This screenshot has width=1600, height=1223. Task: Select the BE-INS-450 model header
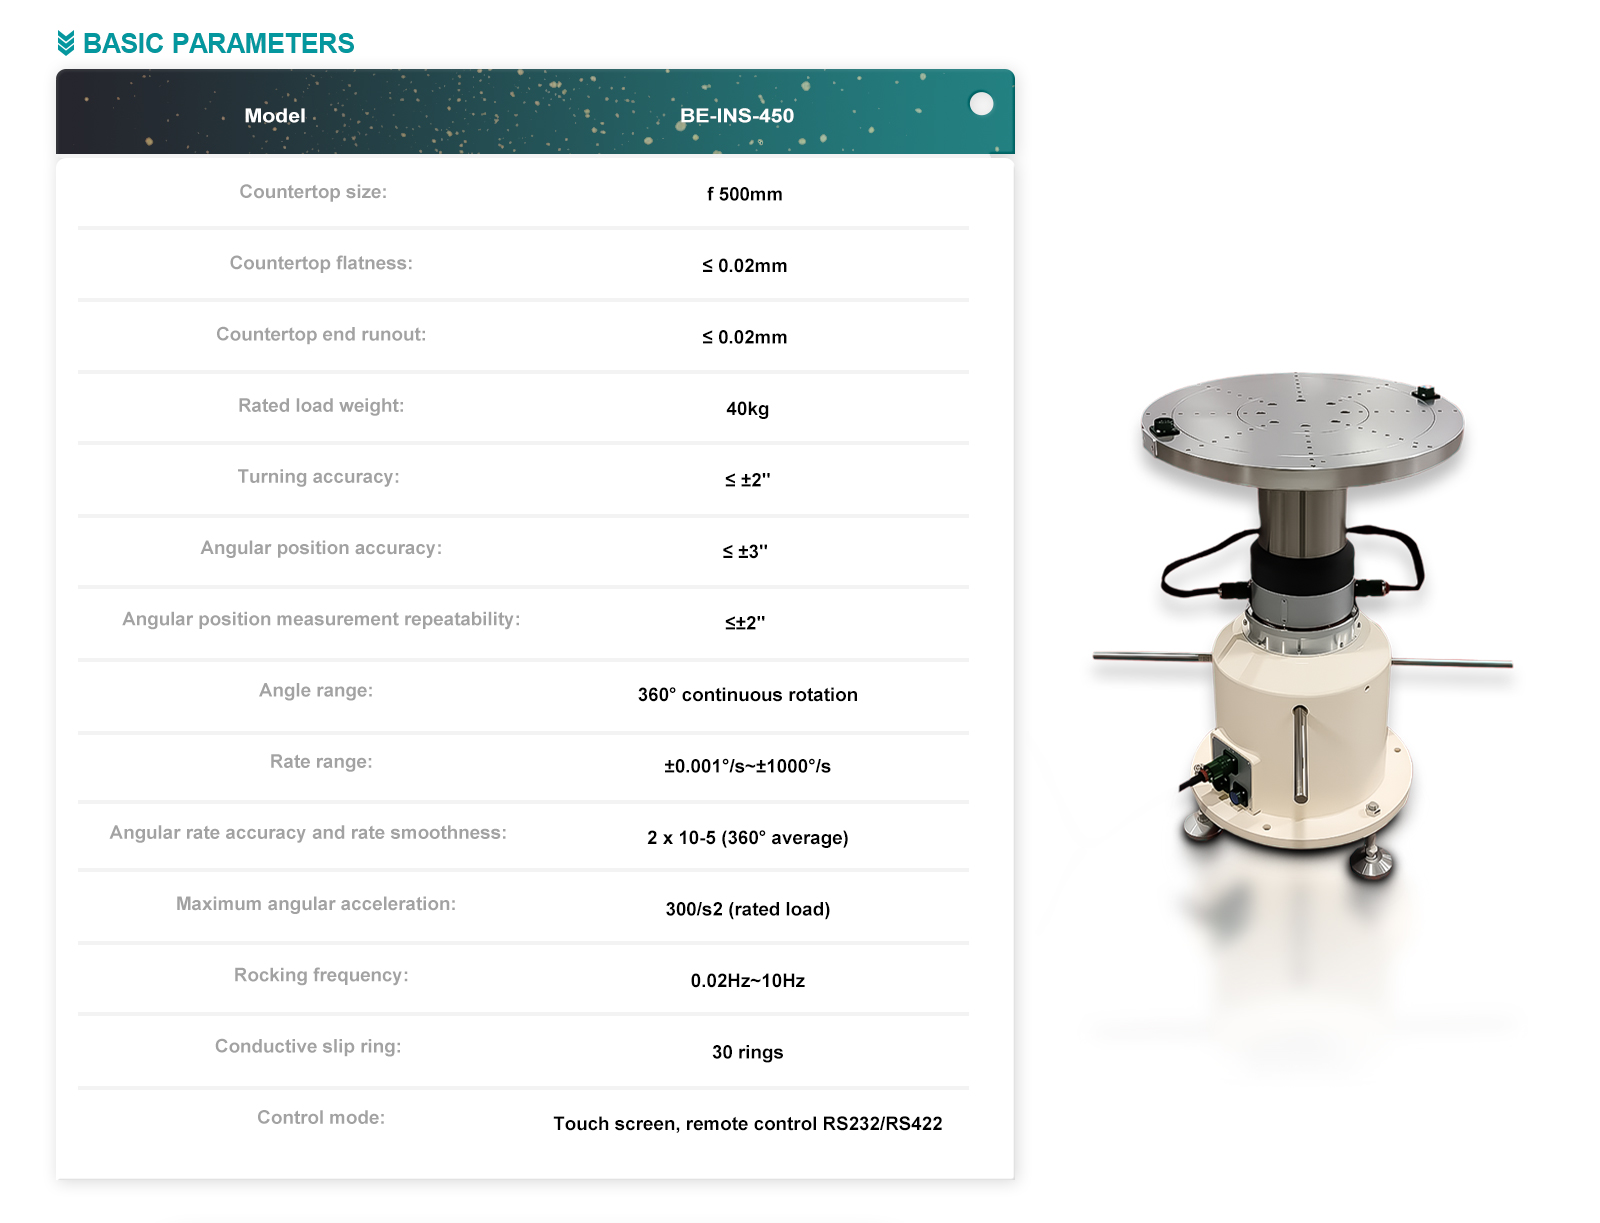tap(737, 116)
